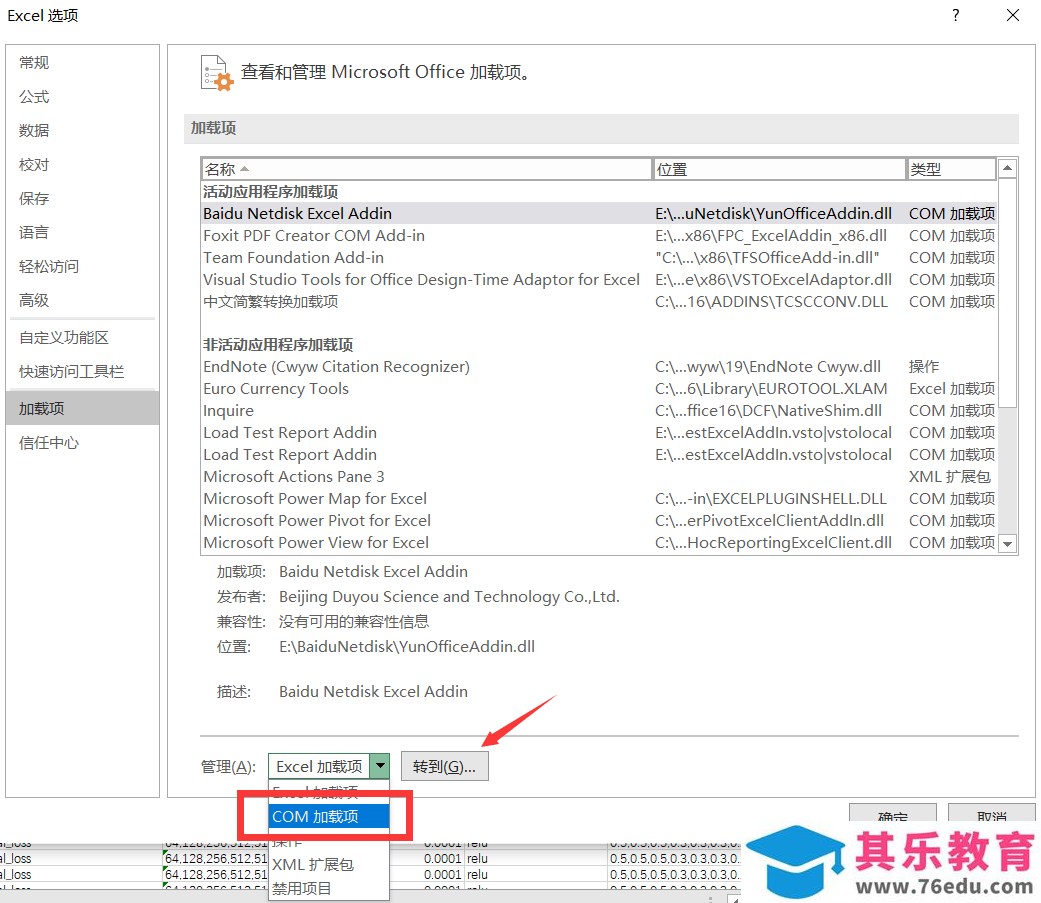This screenshot has width=1041, height=903.
Task: Click the EUROTOOL.XLAM location cell
Action: 771,388
